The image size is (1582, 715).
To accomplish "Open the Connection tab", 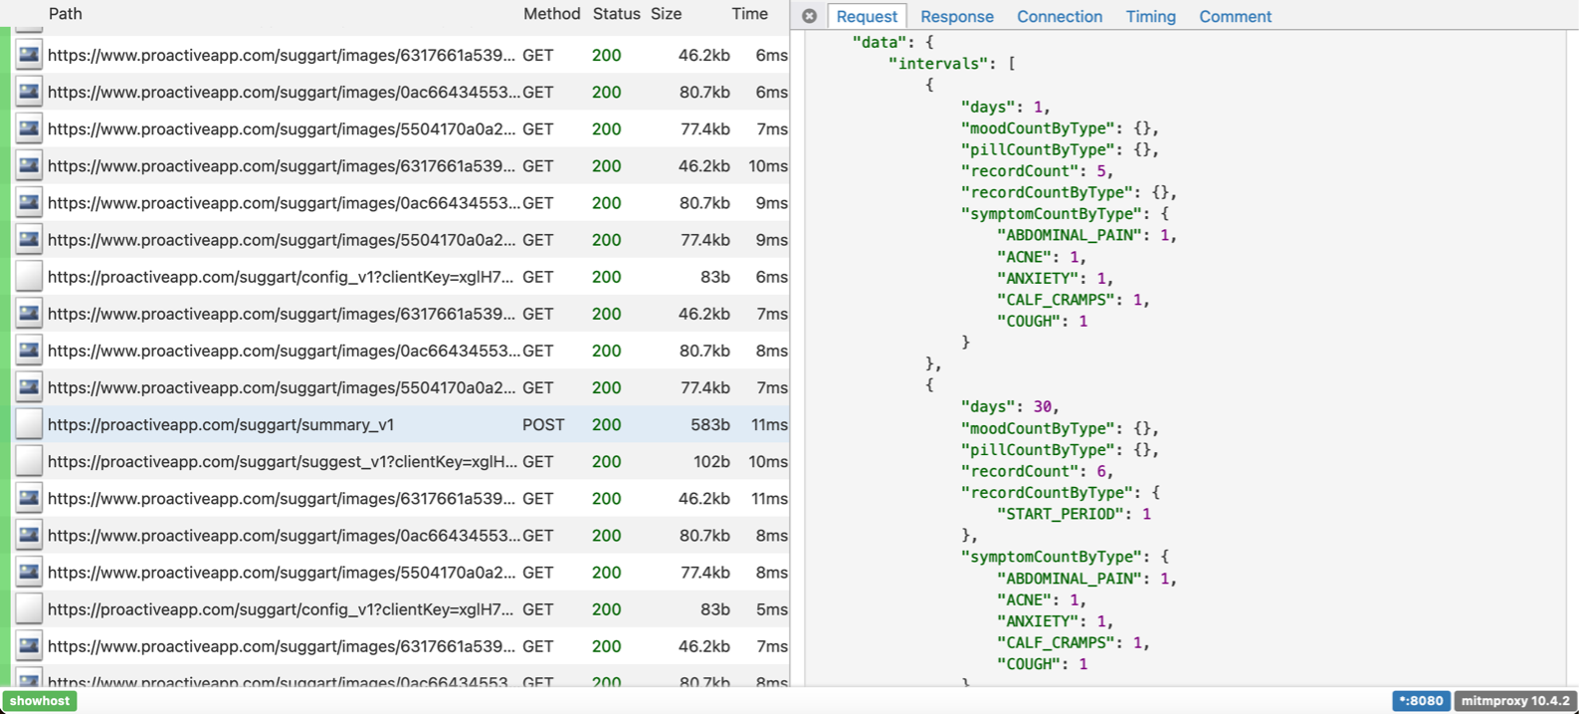I will (1059, 17).
